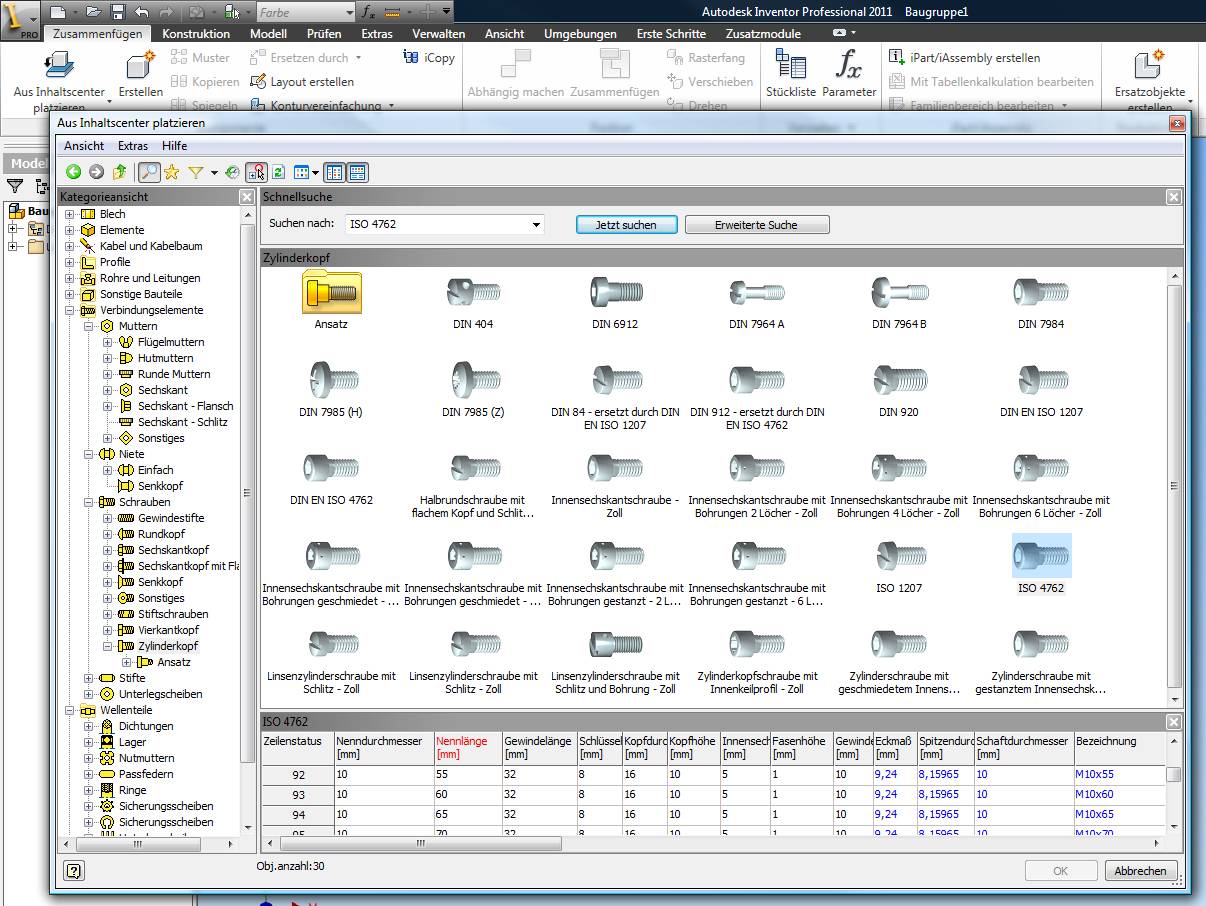Screen dimensions: 1206x906
Task: Click the help question mark icon
Action: click(73, 870)
